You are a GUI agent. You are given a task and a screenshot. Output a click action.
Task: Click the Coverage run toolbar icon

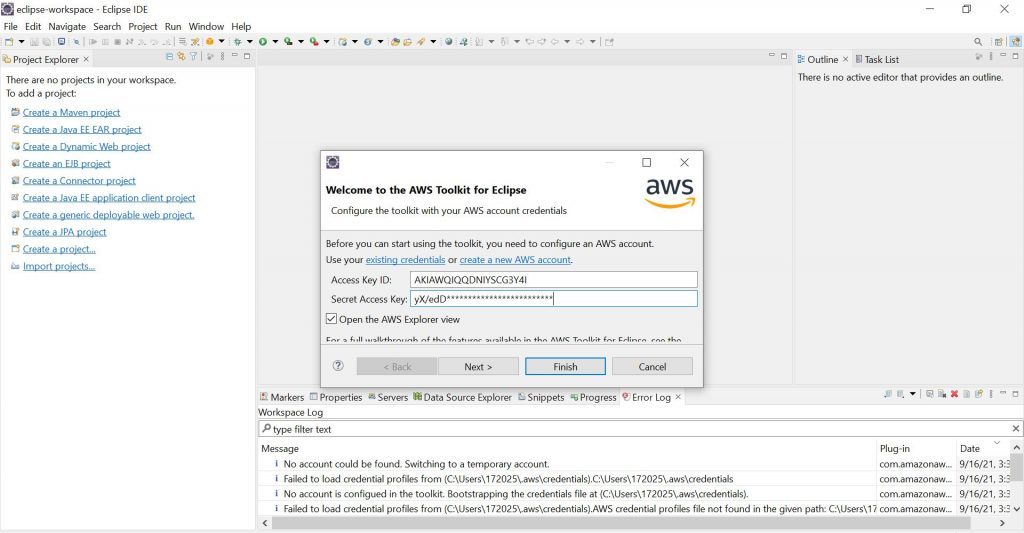tap(288, 41)
